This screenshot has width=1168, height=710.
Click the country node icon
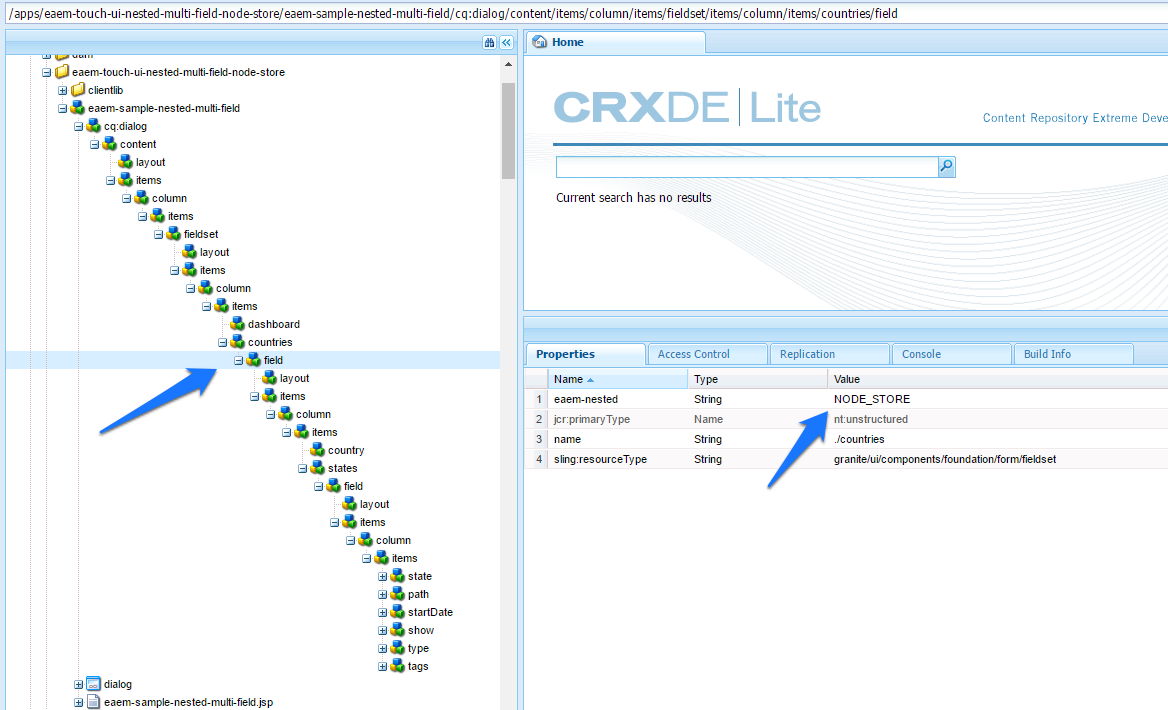click(x=318, y=450)
